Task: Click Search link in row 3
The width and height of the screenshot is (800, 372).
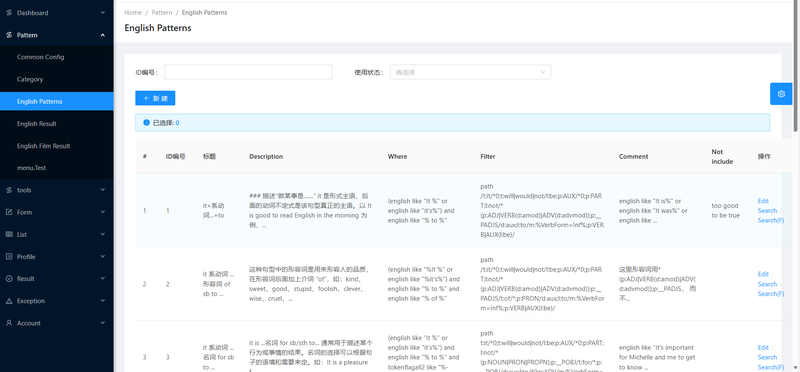Action: (x=767, y=357)
